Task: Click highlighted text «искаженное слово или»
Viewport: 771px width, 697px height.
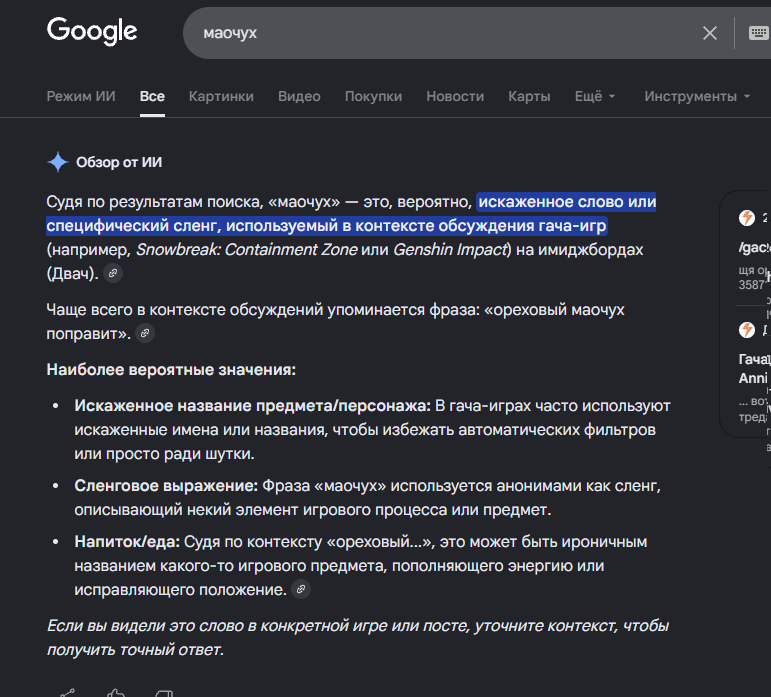Action: [x=567, y=202]
